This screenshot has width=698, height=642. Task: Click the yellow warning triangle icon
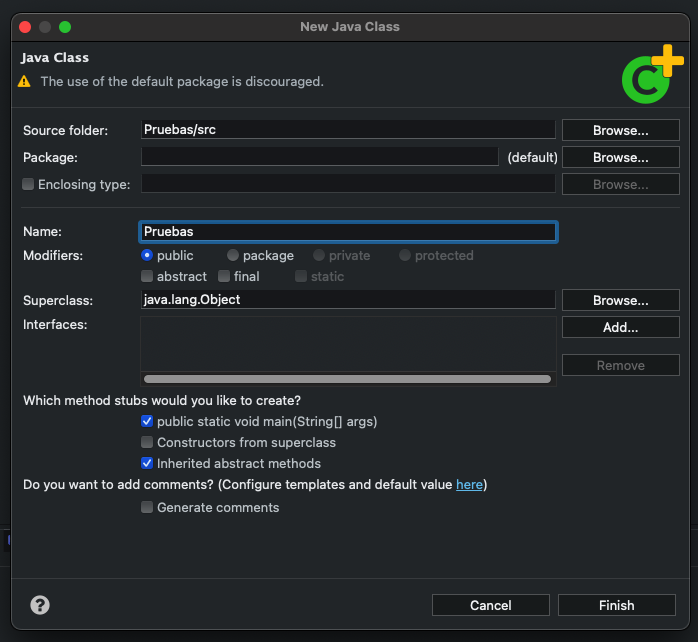point(24,81)
